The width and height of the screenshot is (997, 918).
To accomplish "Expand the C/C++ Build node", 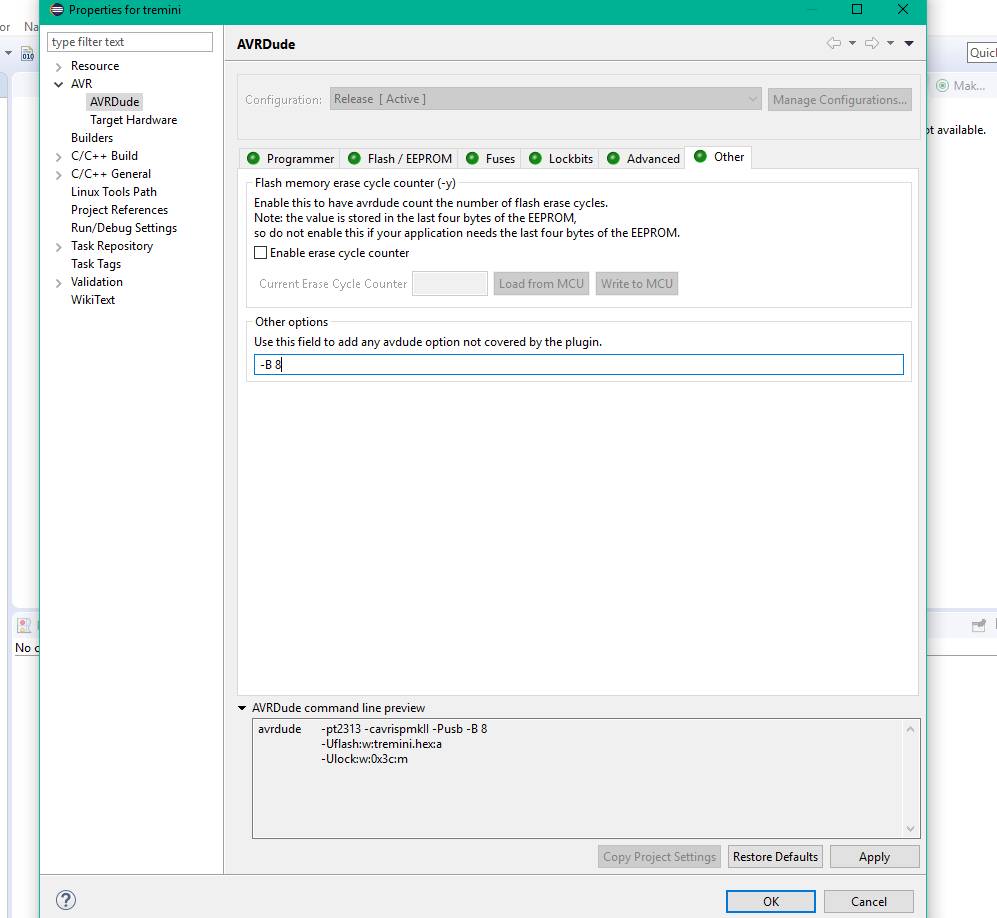I will click(x=58, y=157).
